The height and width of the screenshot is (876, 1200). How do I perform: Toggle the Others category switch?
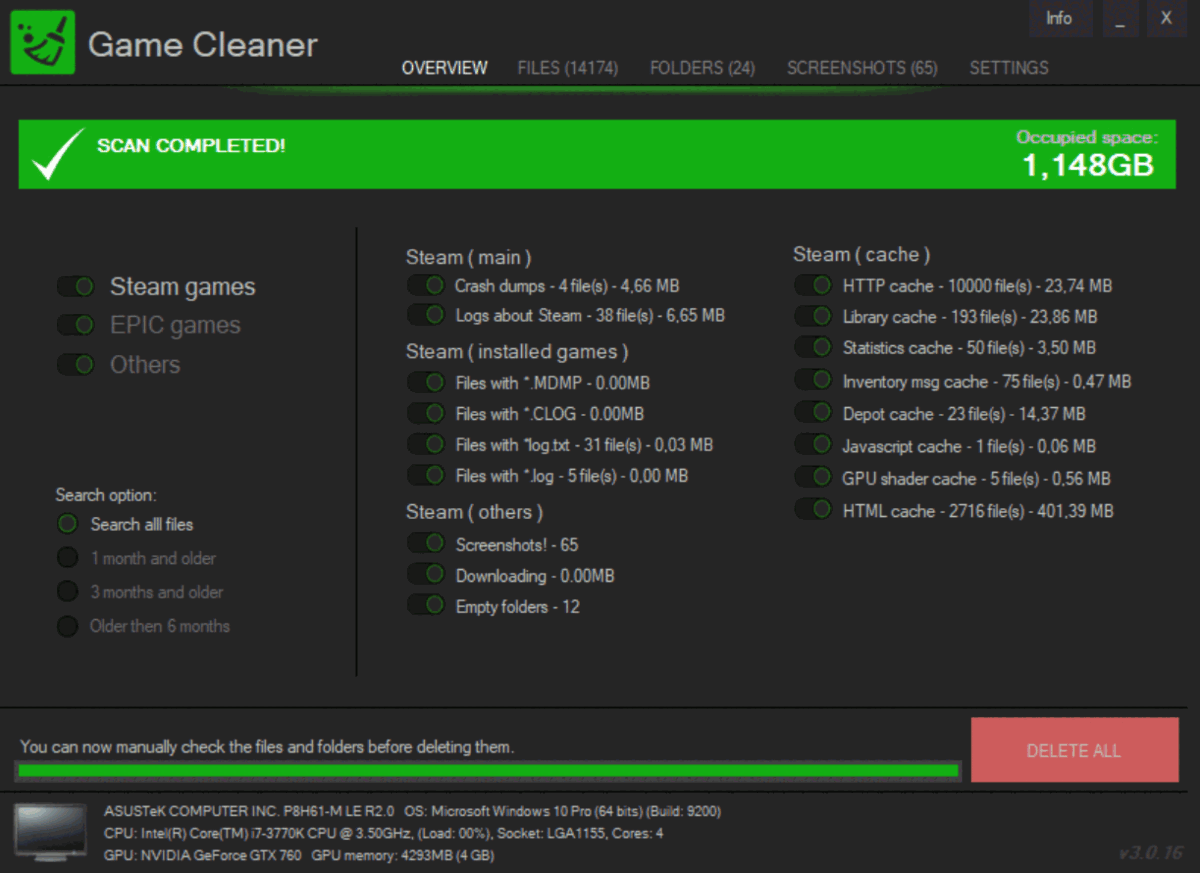pyautogui.click(x=76, y=364)
